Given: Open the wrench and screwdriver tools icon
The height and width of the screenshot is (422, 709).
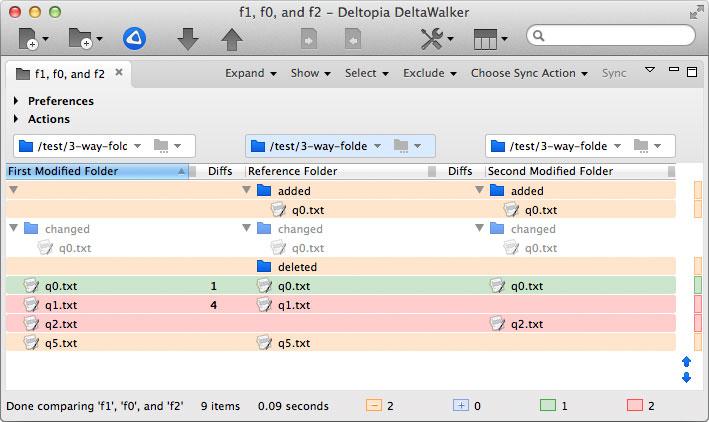Looking at the screenshot, I should 432,39.
